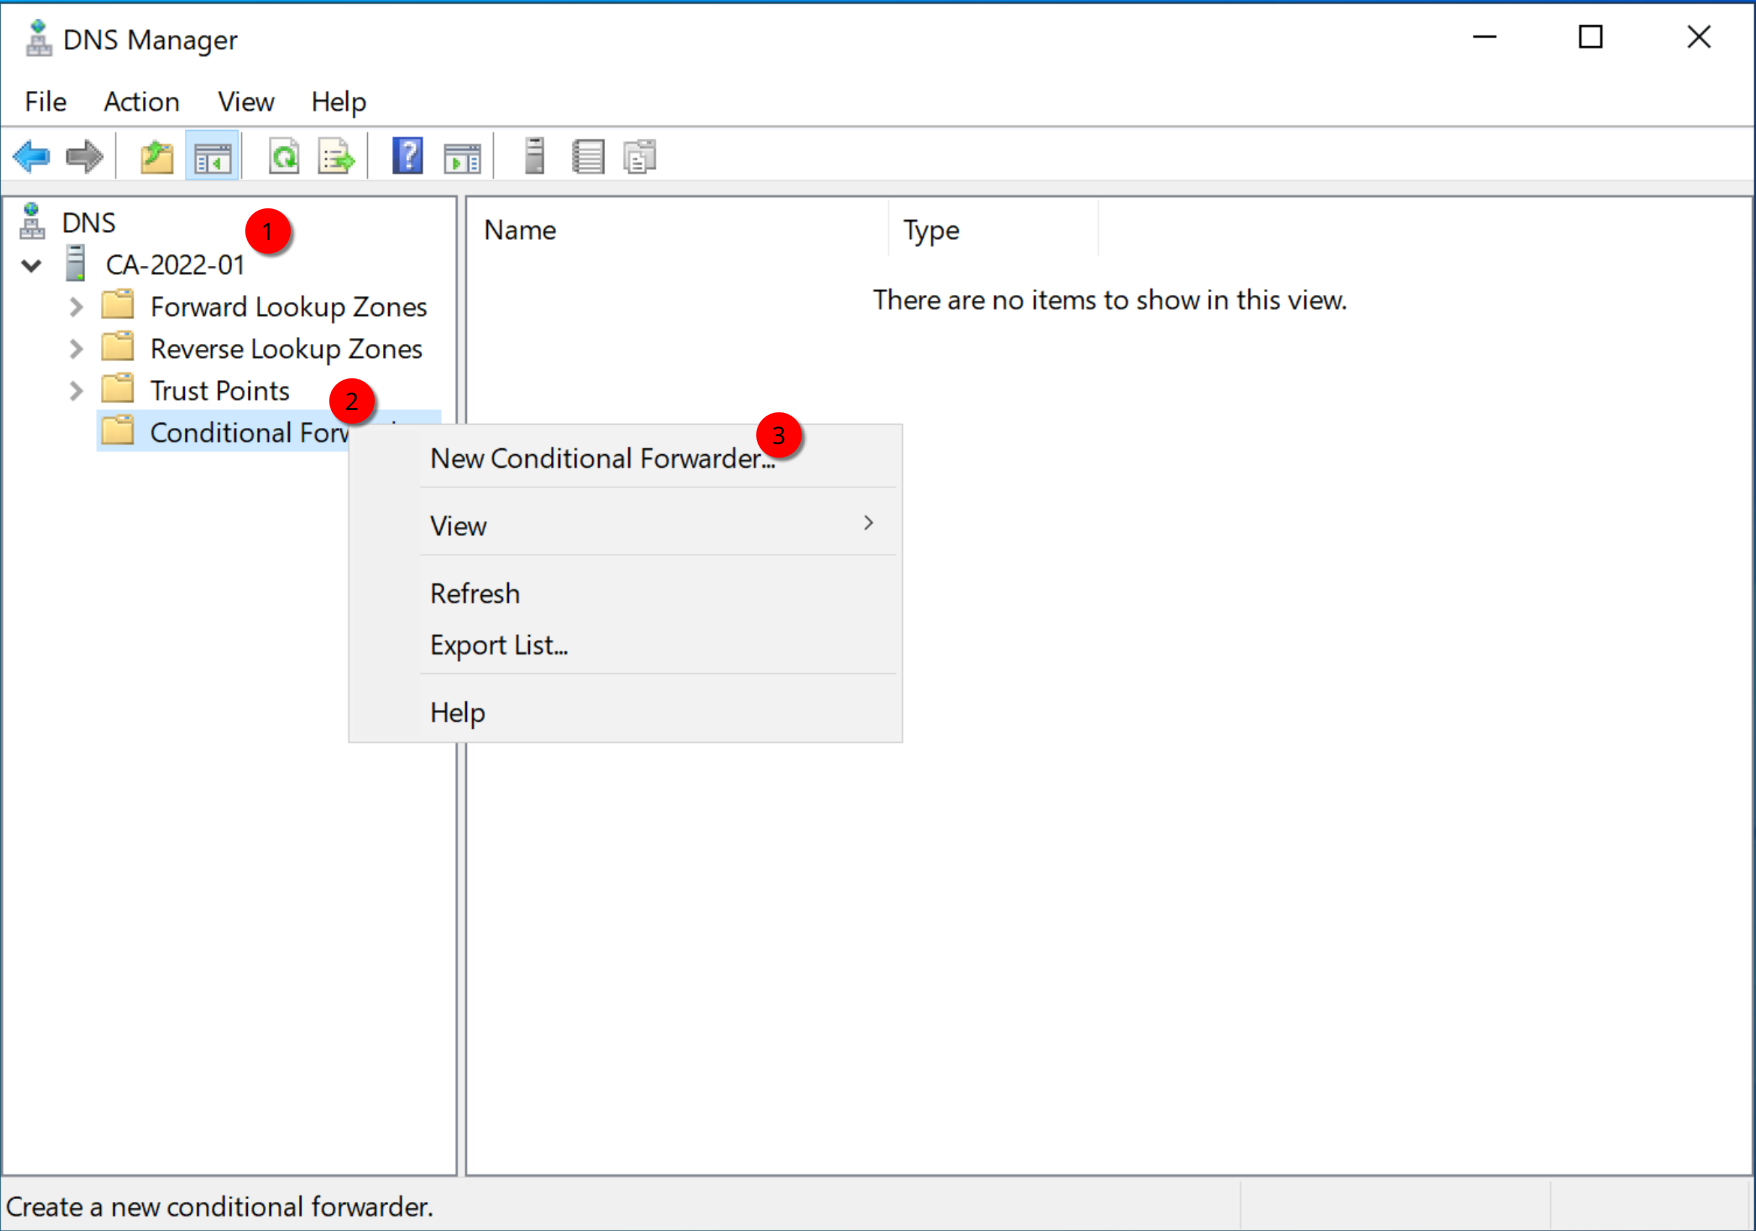This screenshot has width=1756, height=1231.
Task: Toggle Show/Hide Console Tree toolbar icon
Action: (212, 156)
